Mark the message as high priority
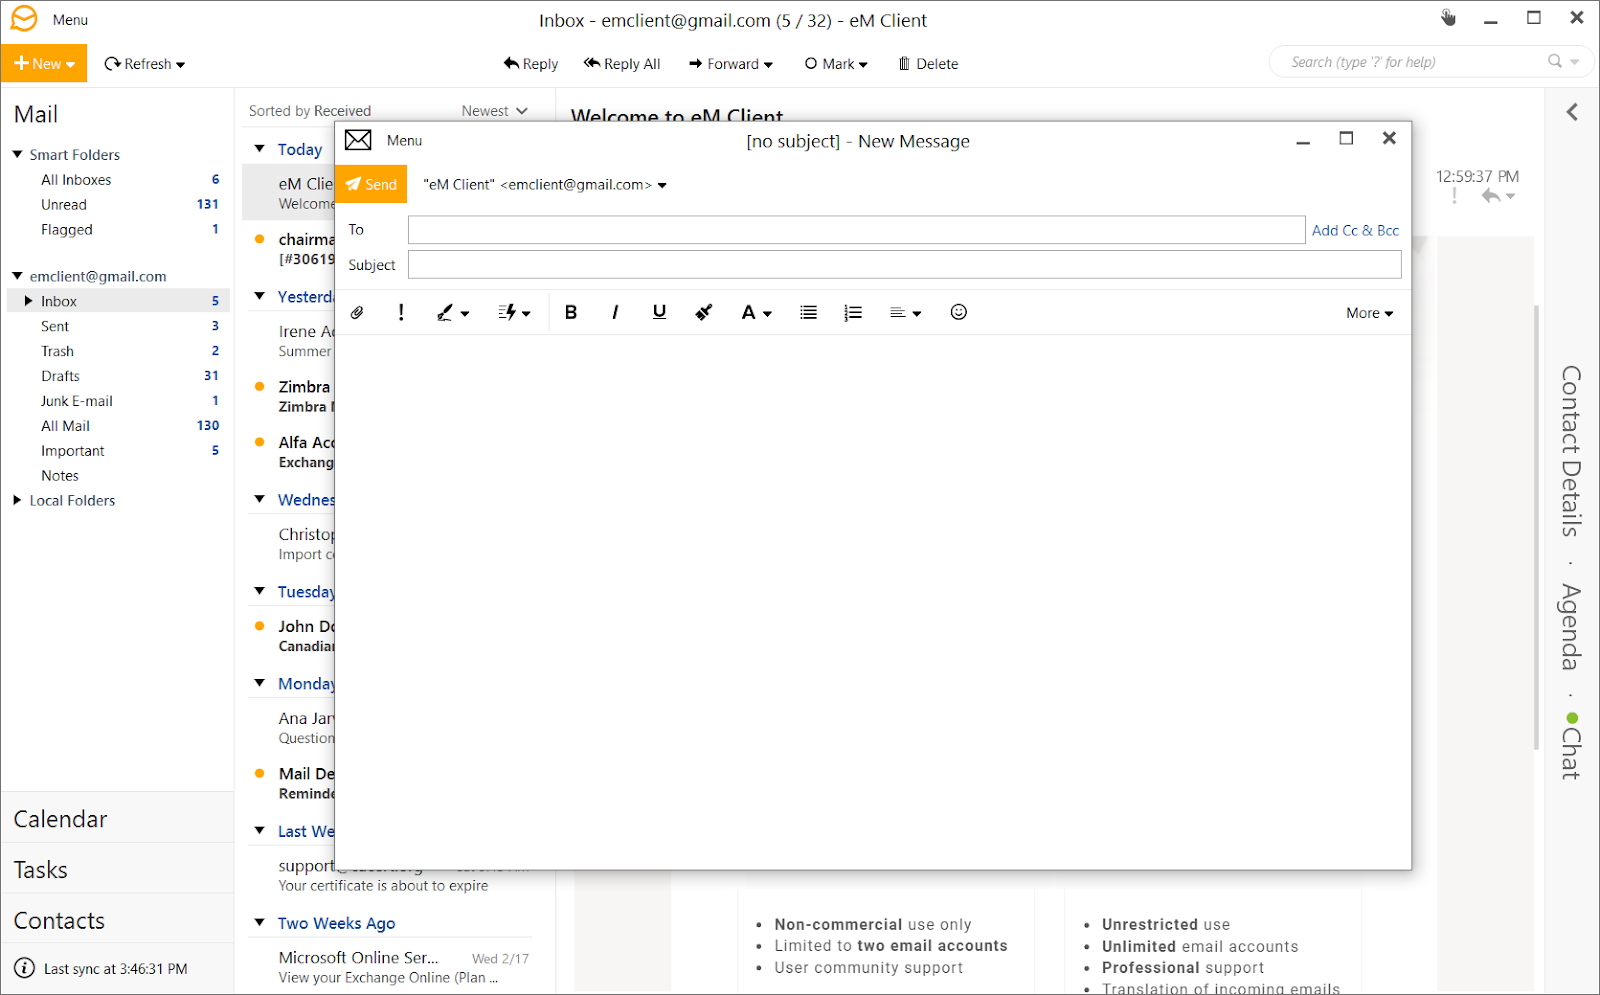This screenshot has height=995, width=1600. click(x=400, y=312)
